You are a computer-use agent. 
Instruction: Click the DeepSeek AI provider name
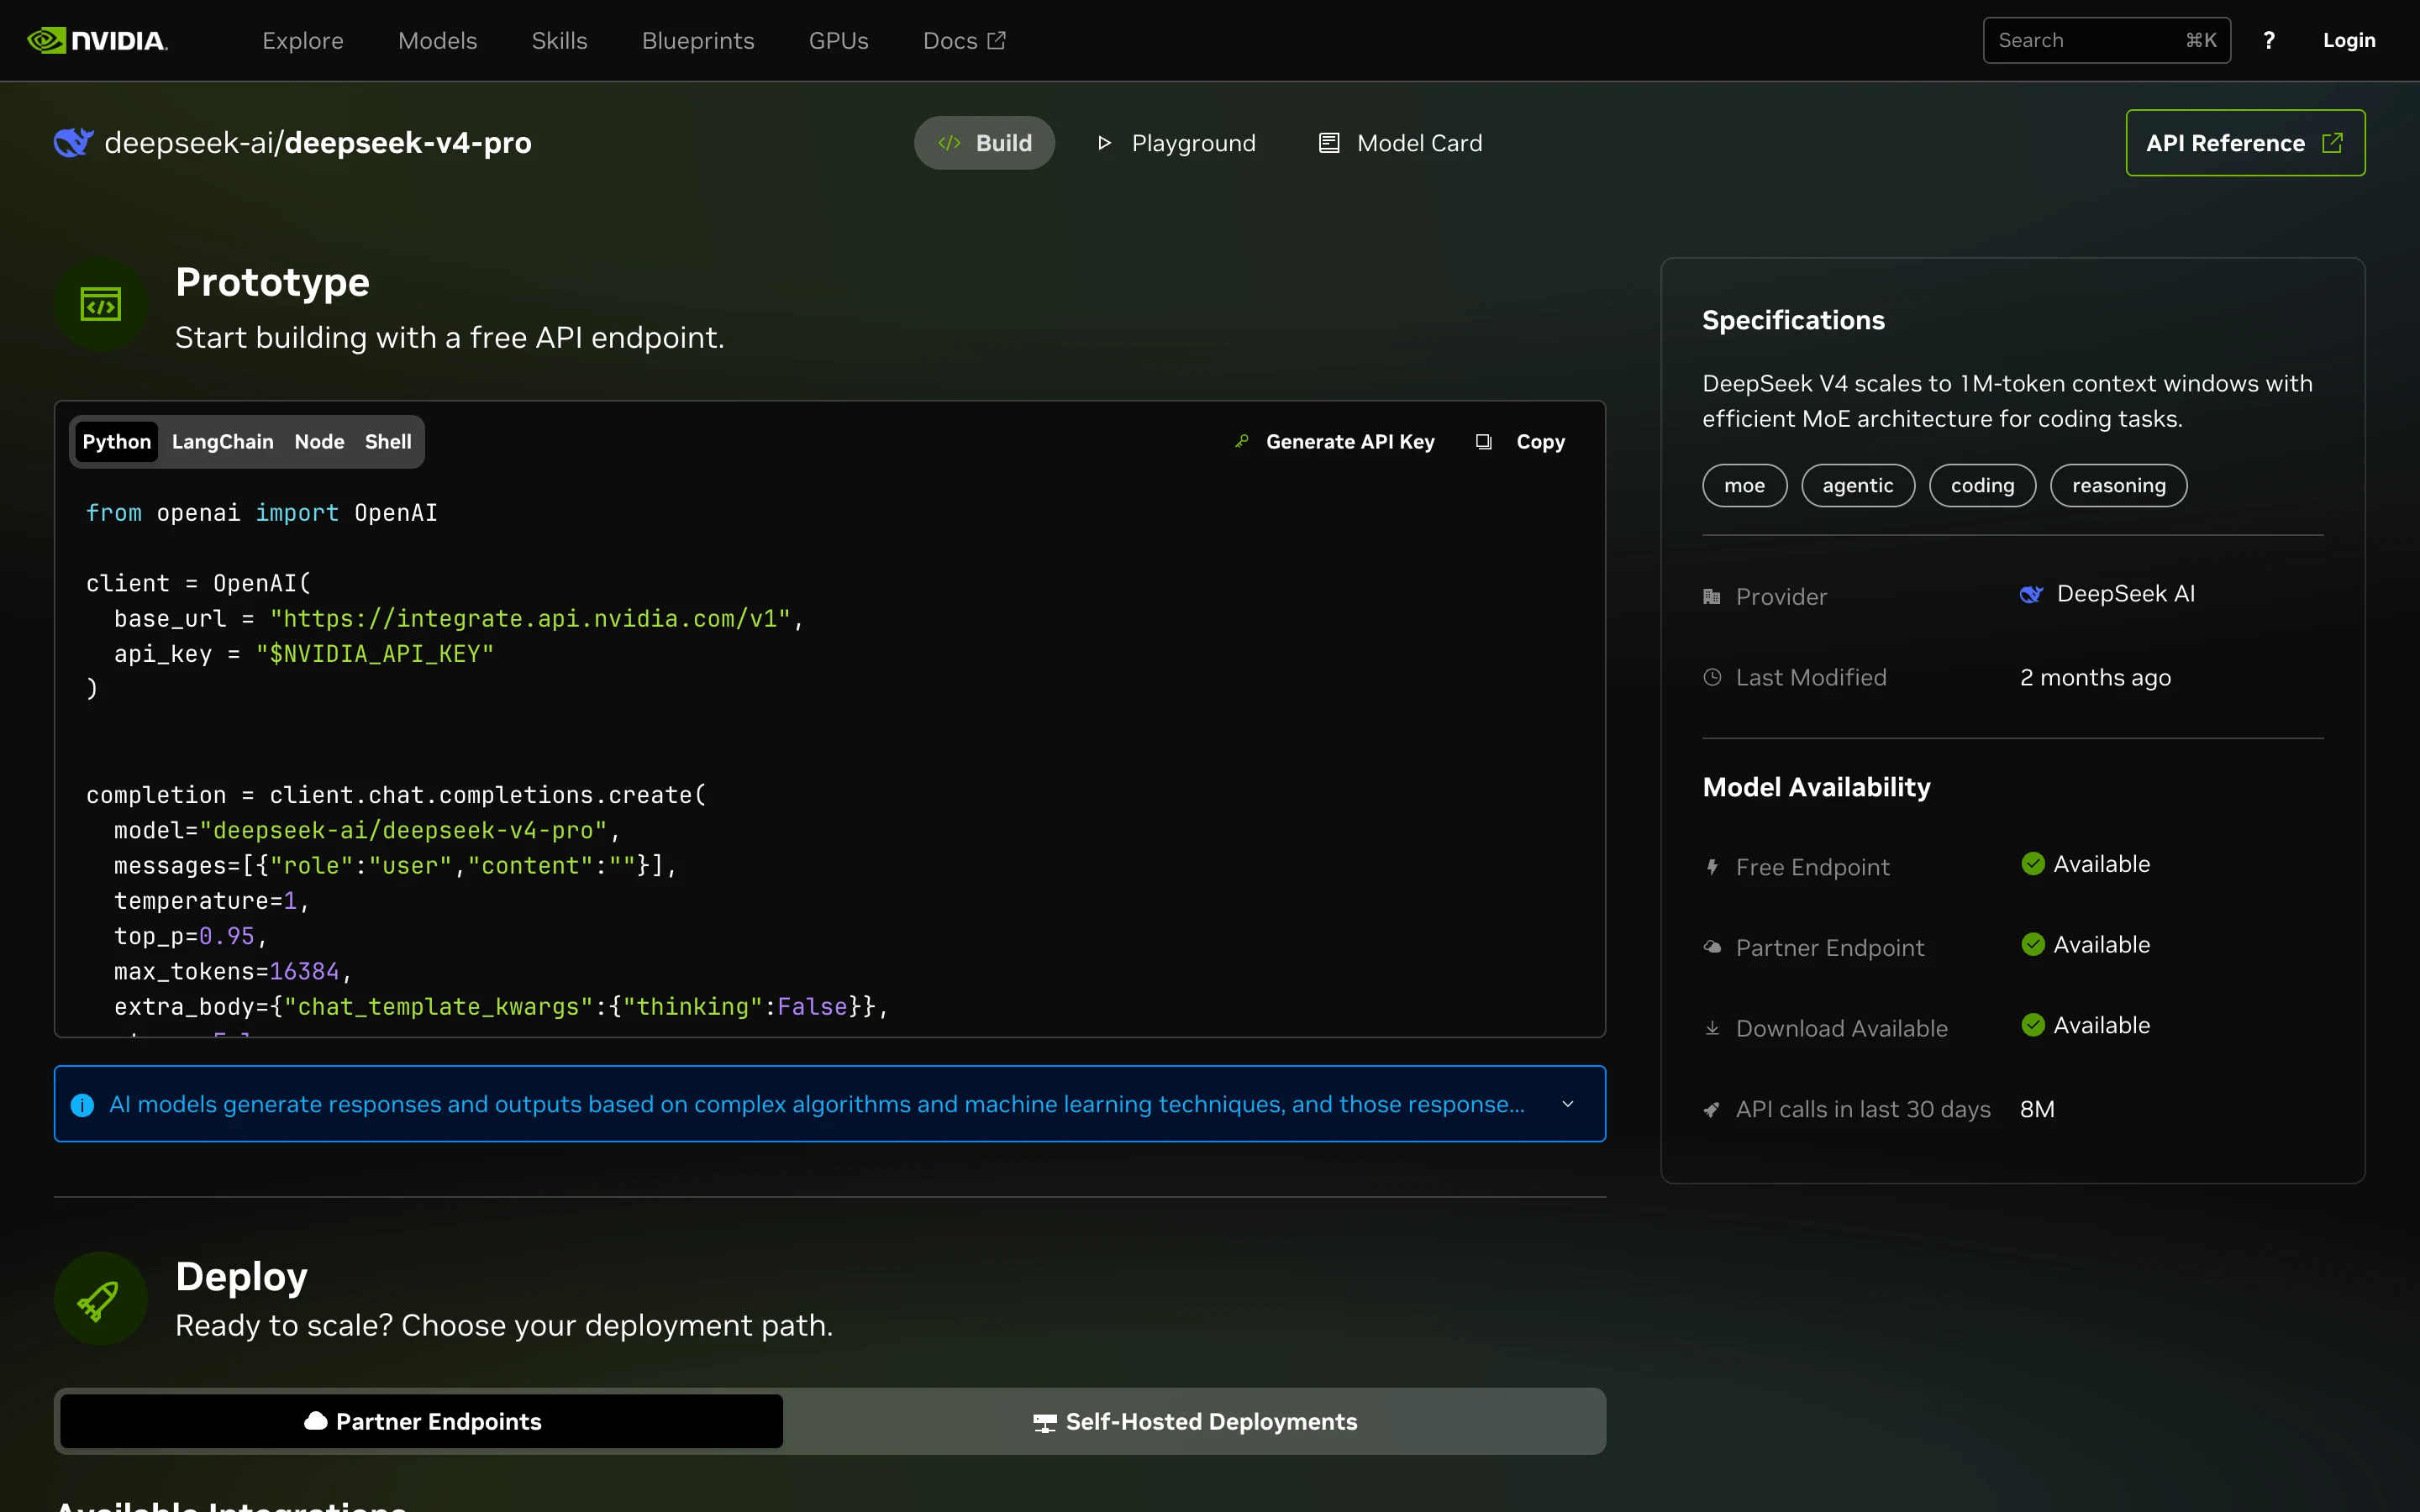pyautogui.click(x=2125, y=594)
